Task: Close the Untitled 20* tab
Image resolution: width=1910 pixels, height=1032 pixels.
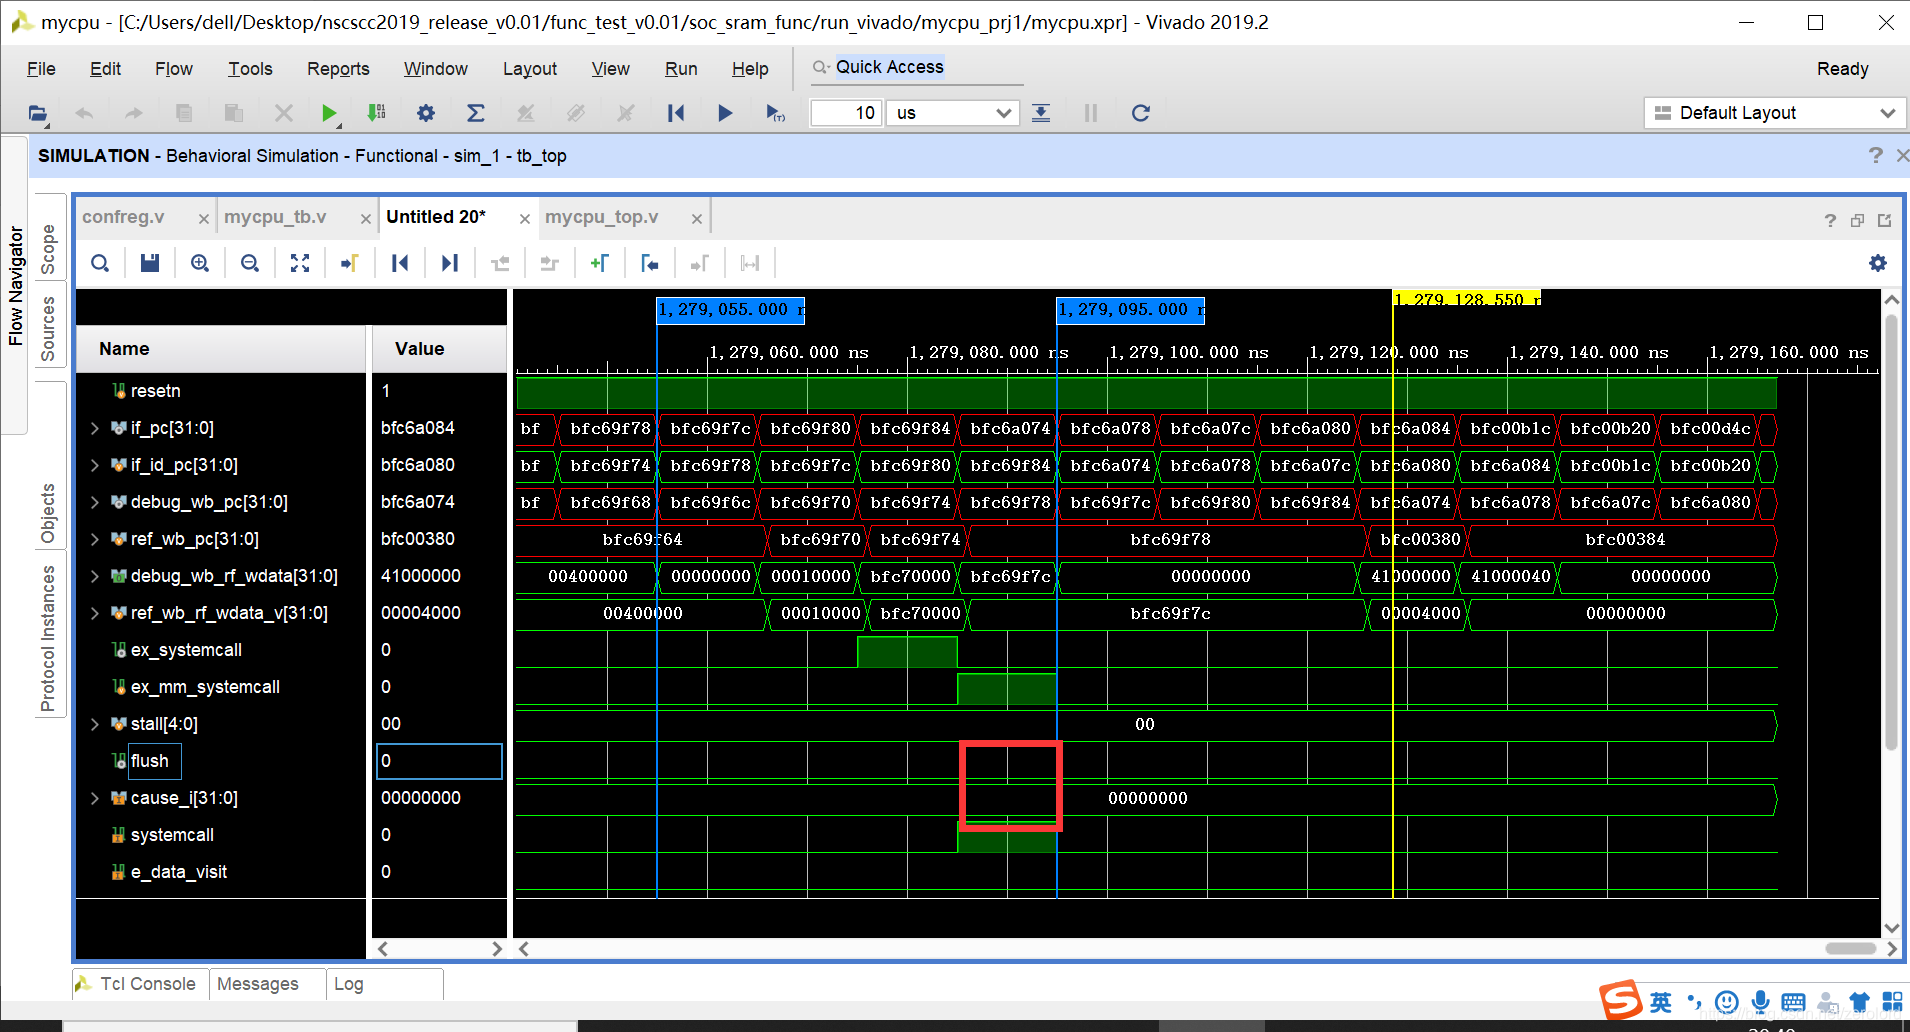Action: 525,219
